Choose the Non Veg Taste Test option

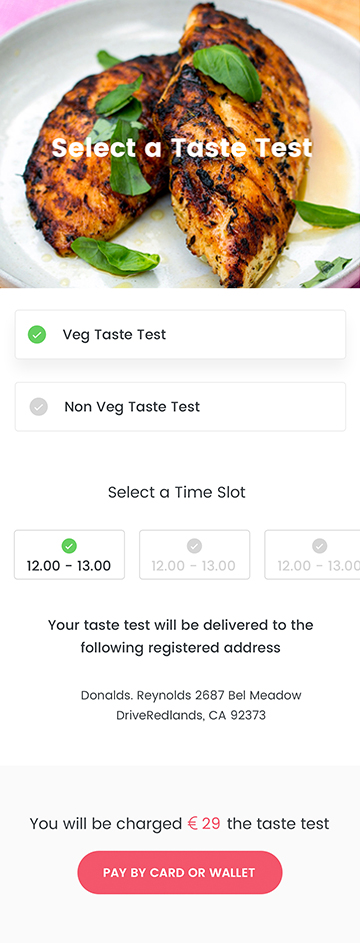coord(180,407)
